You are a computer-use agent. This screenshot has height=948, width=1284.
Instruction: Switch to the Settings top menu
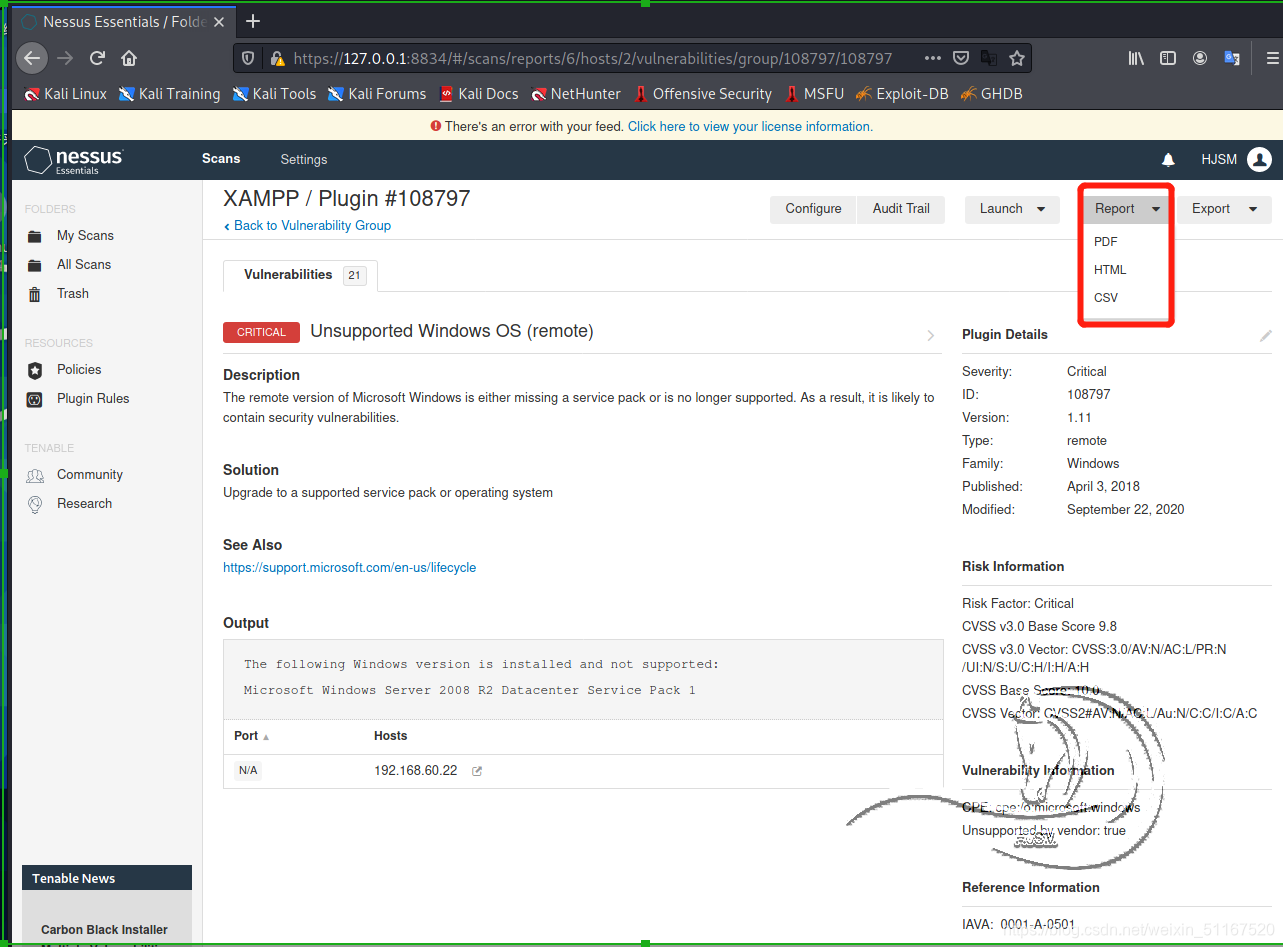tap(303, 160)
